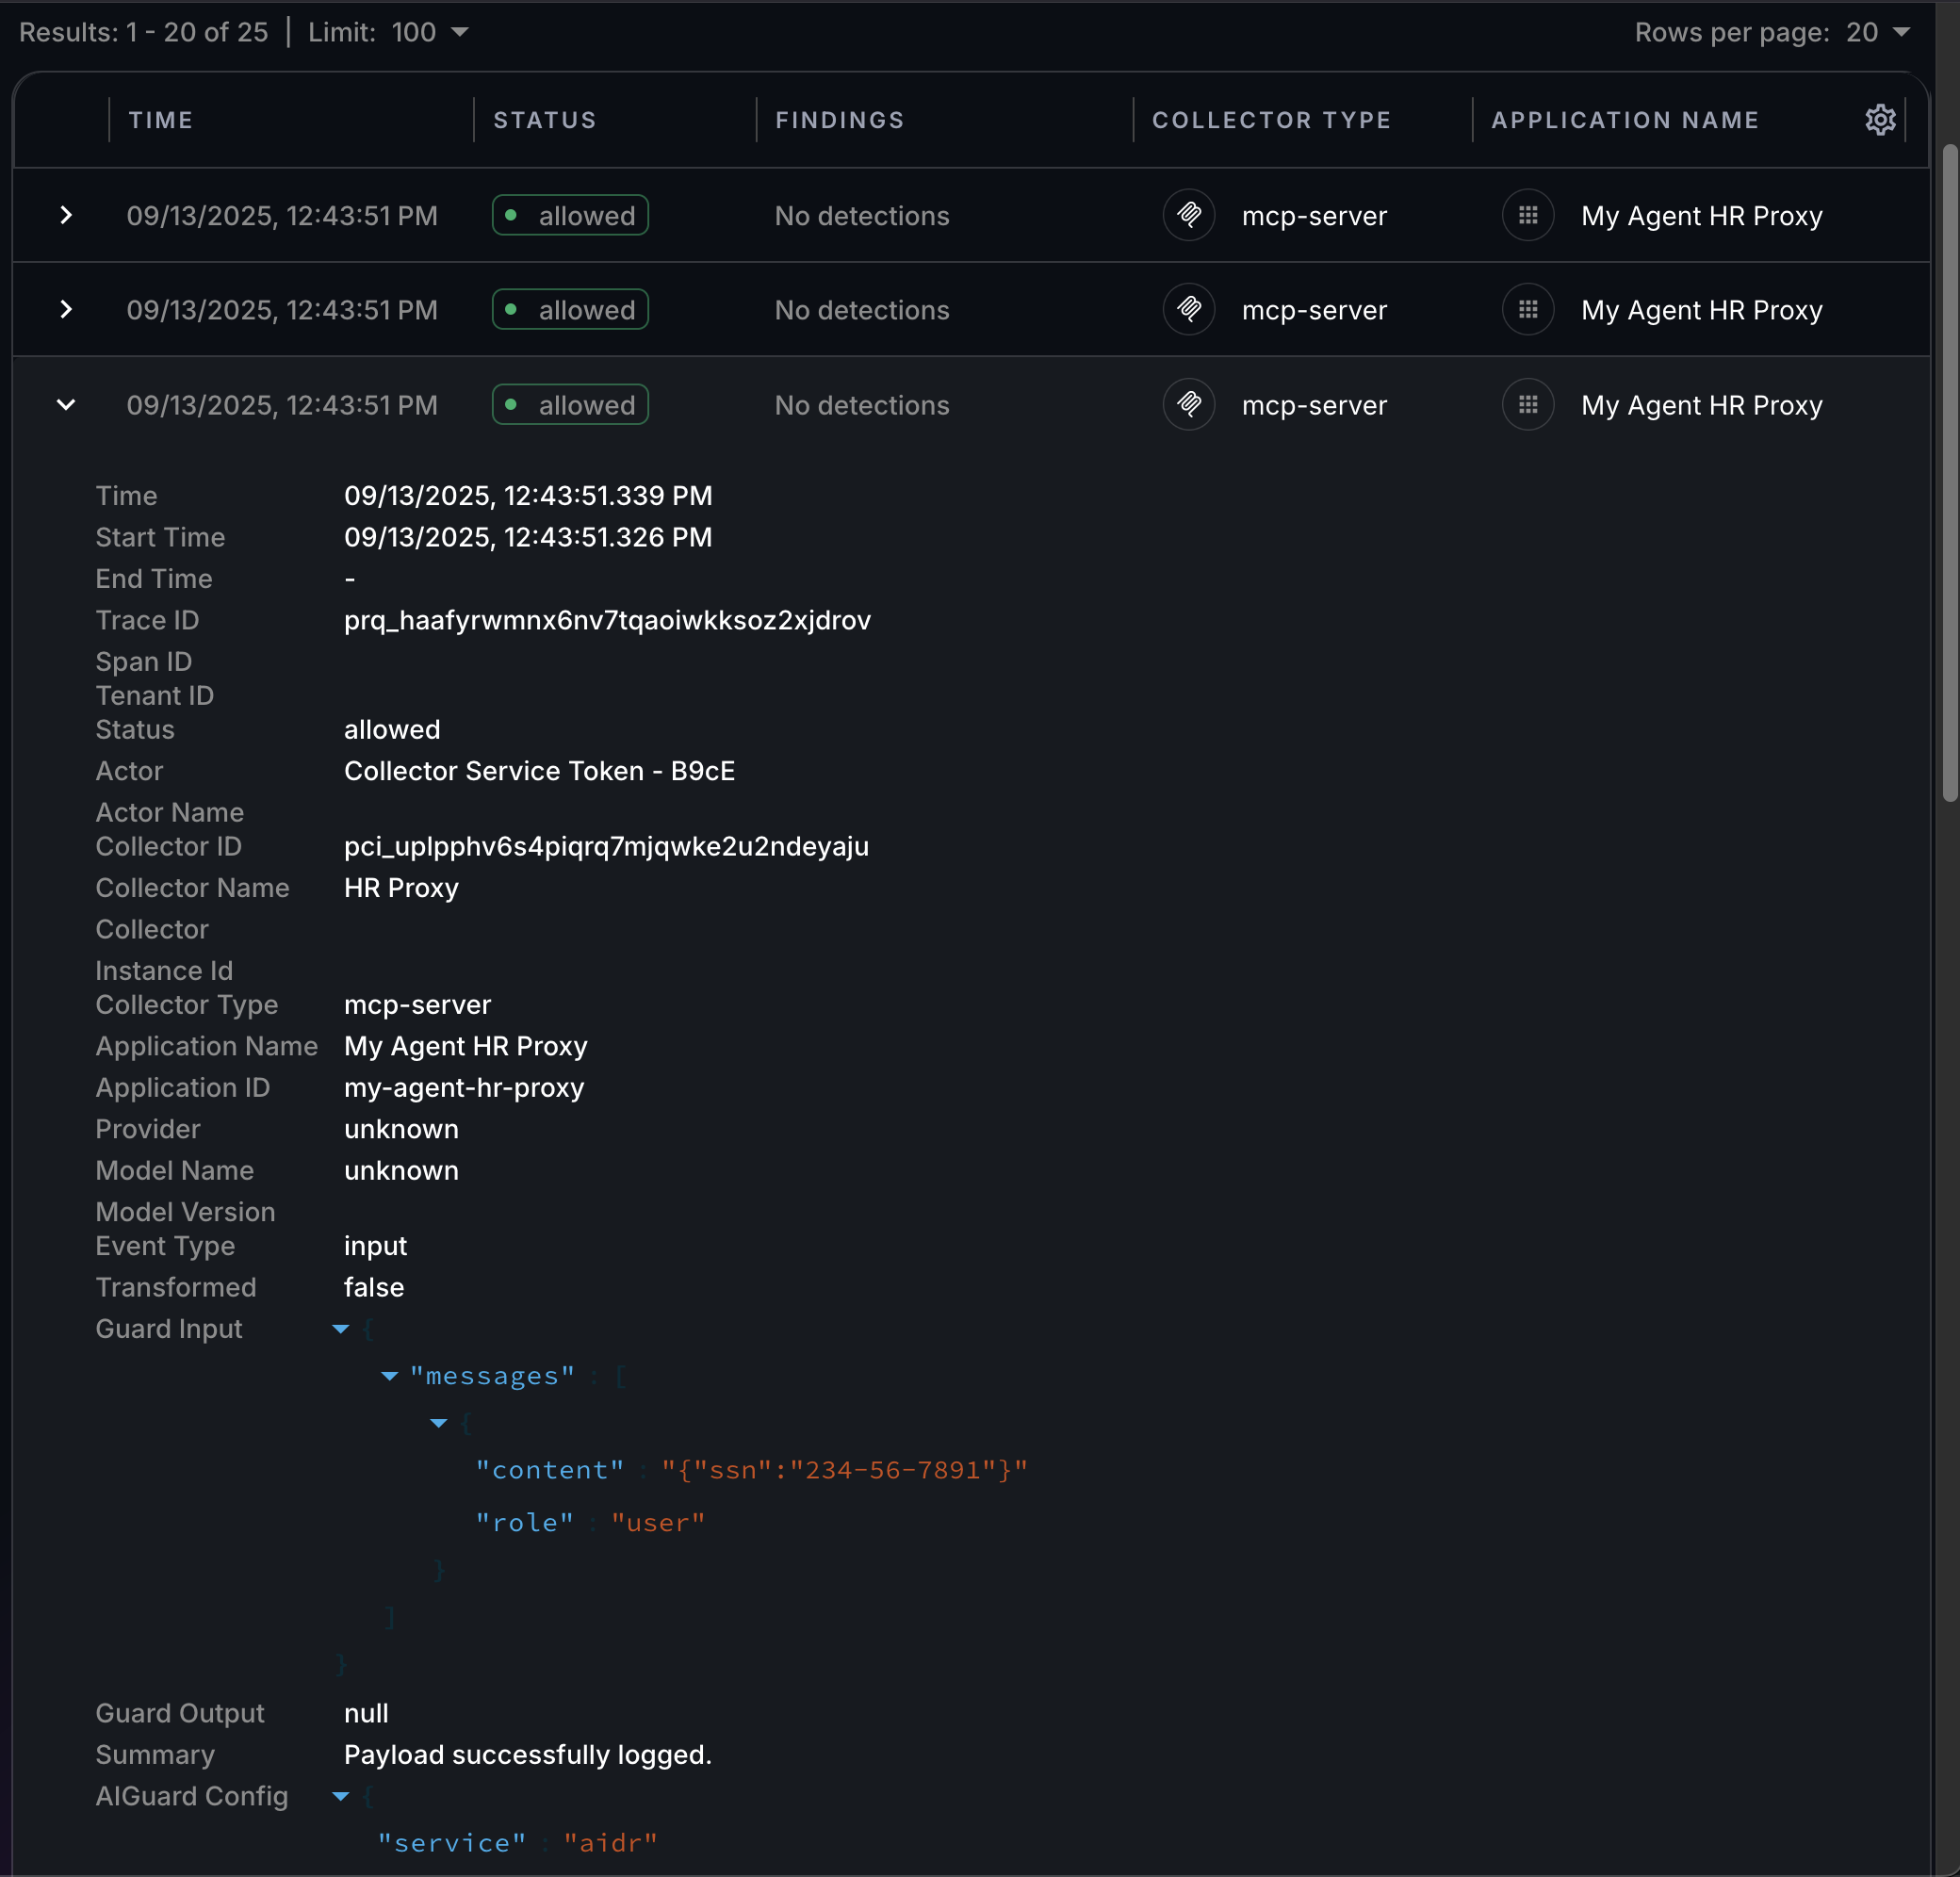Collapse the "messages" JSON array
Image resolution: width=1960 pixels, height=1877 pixels.
[x=390, y=1376]
